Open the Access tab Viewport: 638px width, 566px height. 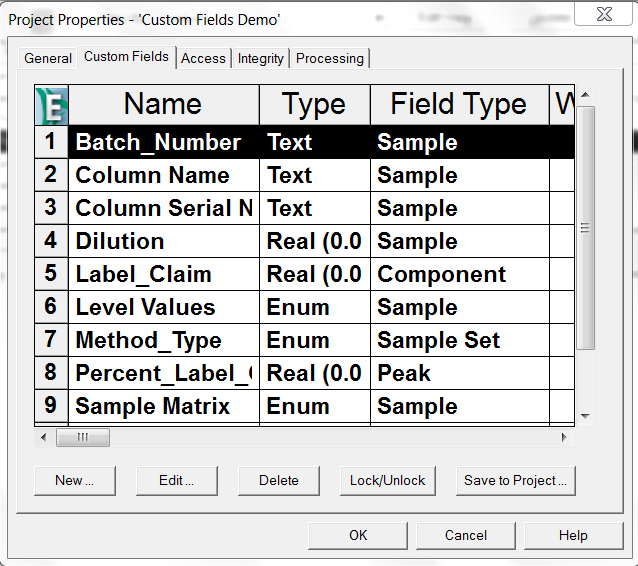pyautogui.click(x=203, y=58)
